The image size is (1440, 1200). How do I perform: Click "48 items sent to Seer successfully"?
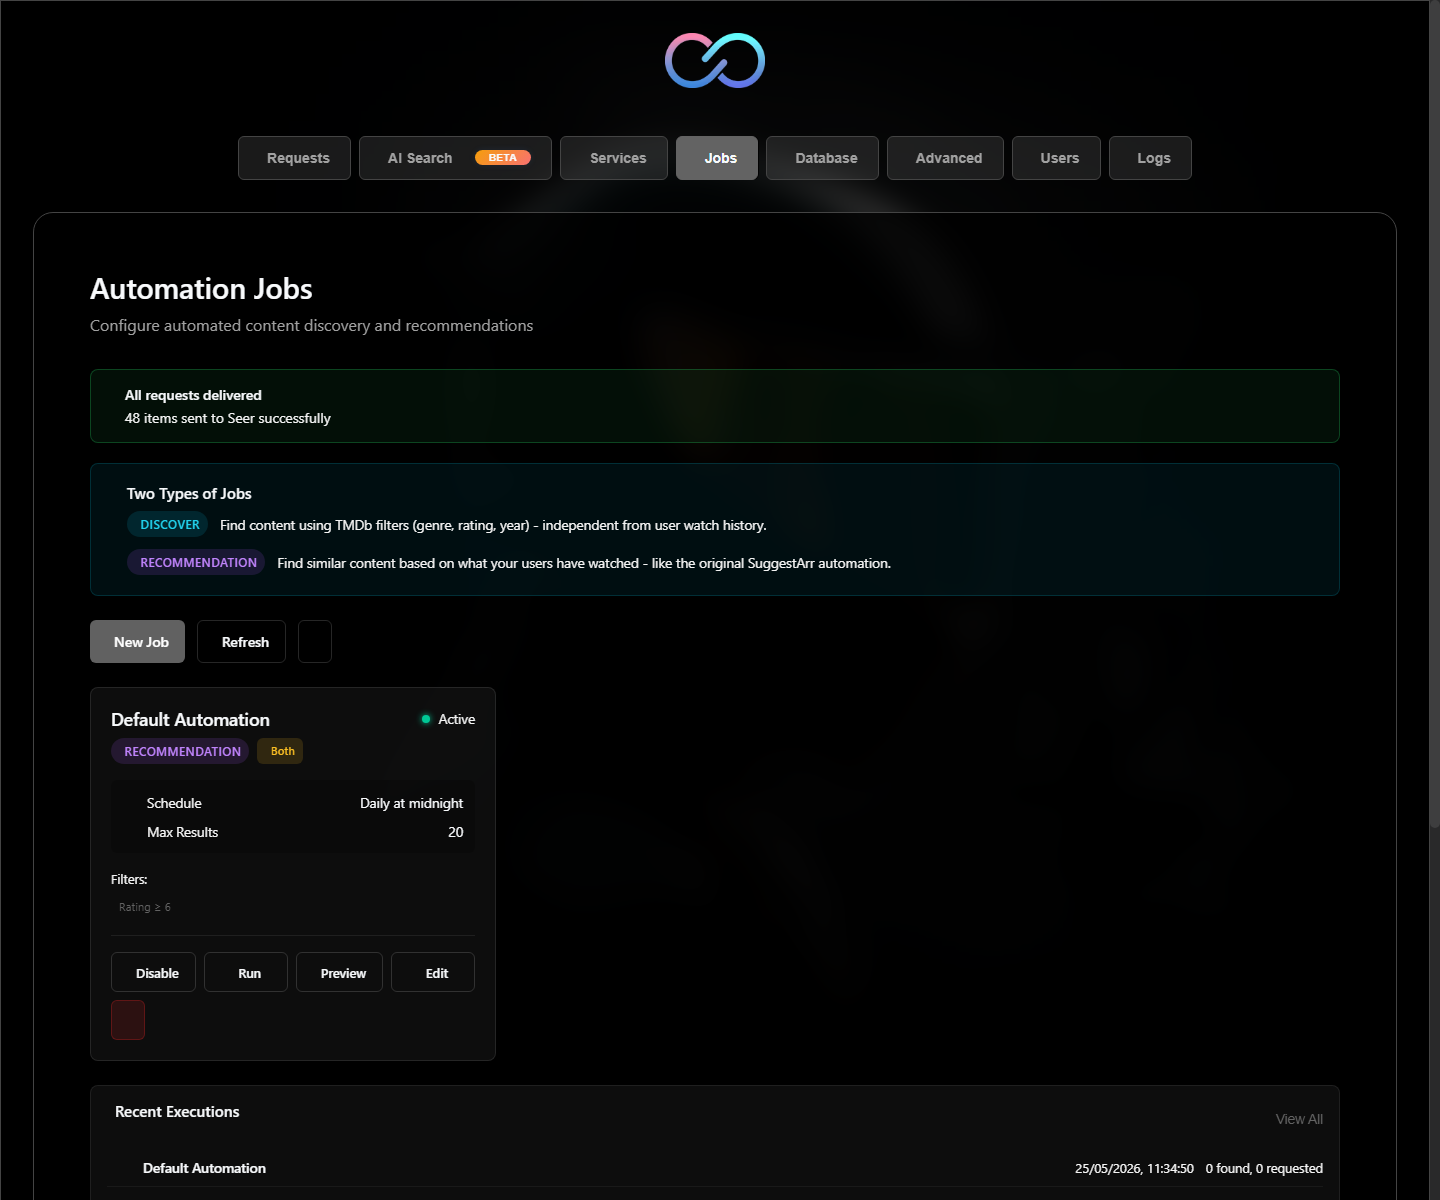[x=227, y=418]
